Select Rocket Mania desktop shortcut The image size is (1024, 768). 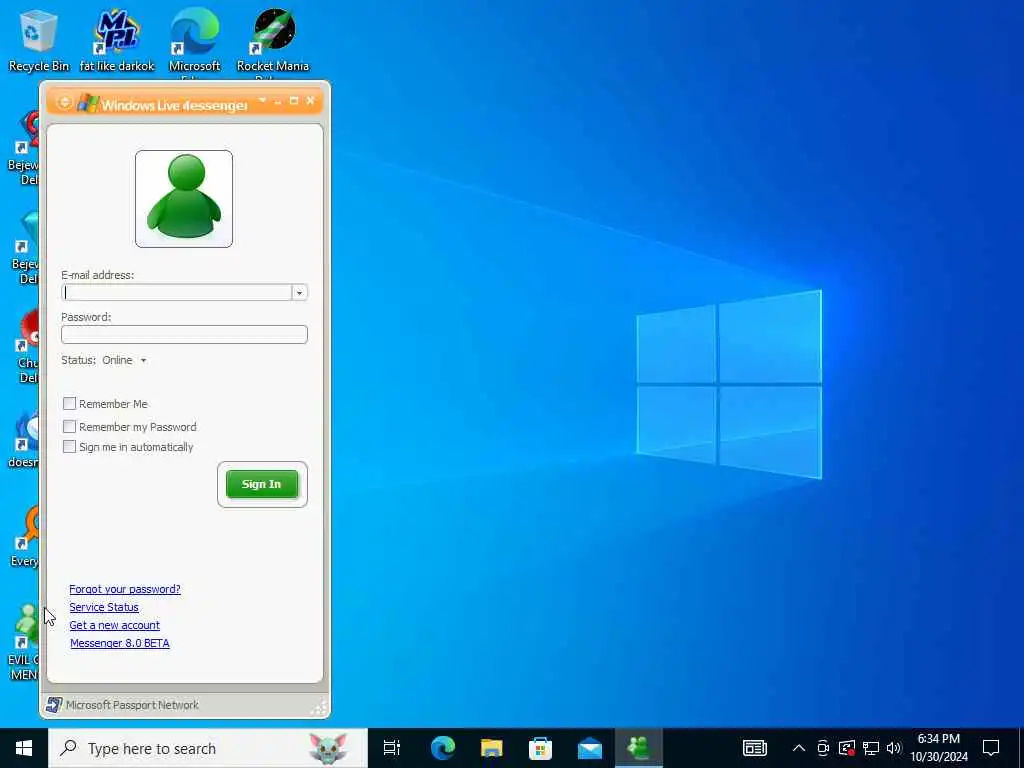(x=273, y=42)
